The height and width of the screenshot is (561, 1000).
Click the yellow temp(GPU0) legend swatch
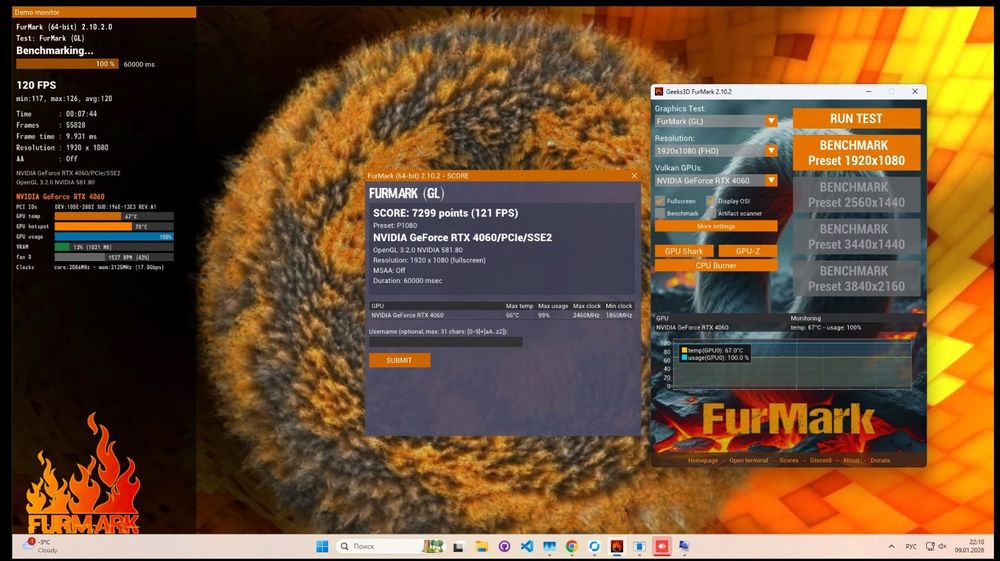pyautogui.click(x=684, y=350)
